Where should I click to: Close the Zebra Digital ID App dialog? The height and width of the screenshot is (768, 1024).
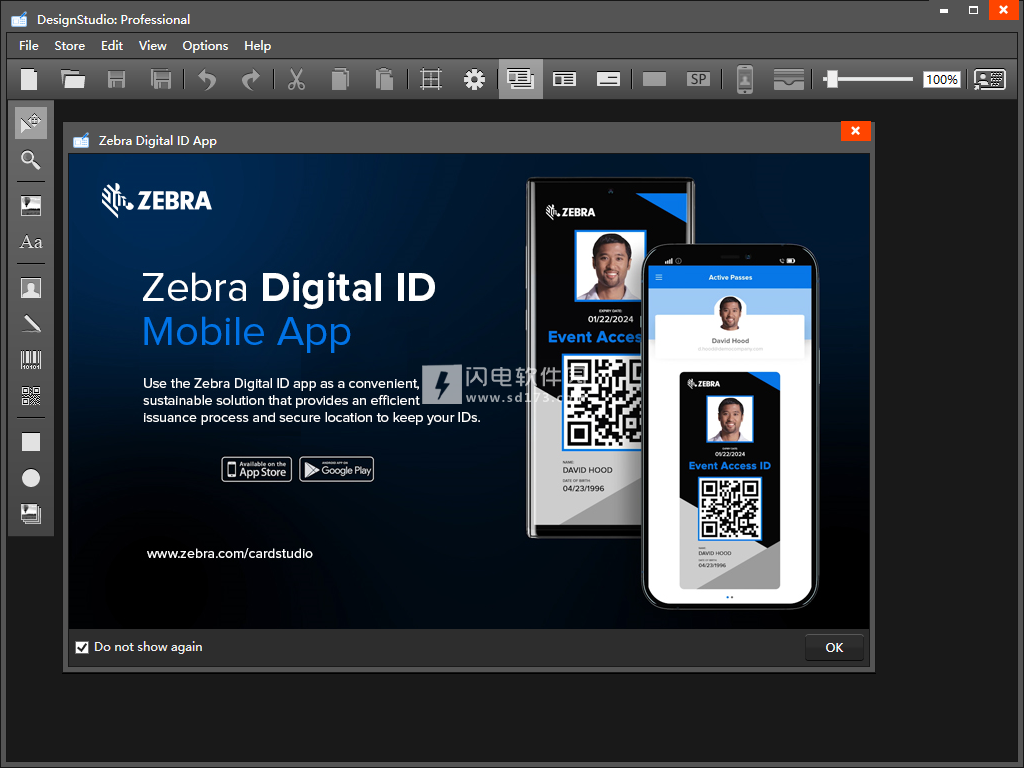coord(856,131)
